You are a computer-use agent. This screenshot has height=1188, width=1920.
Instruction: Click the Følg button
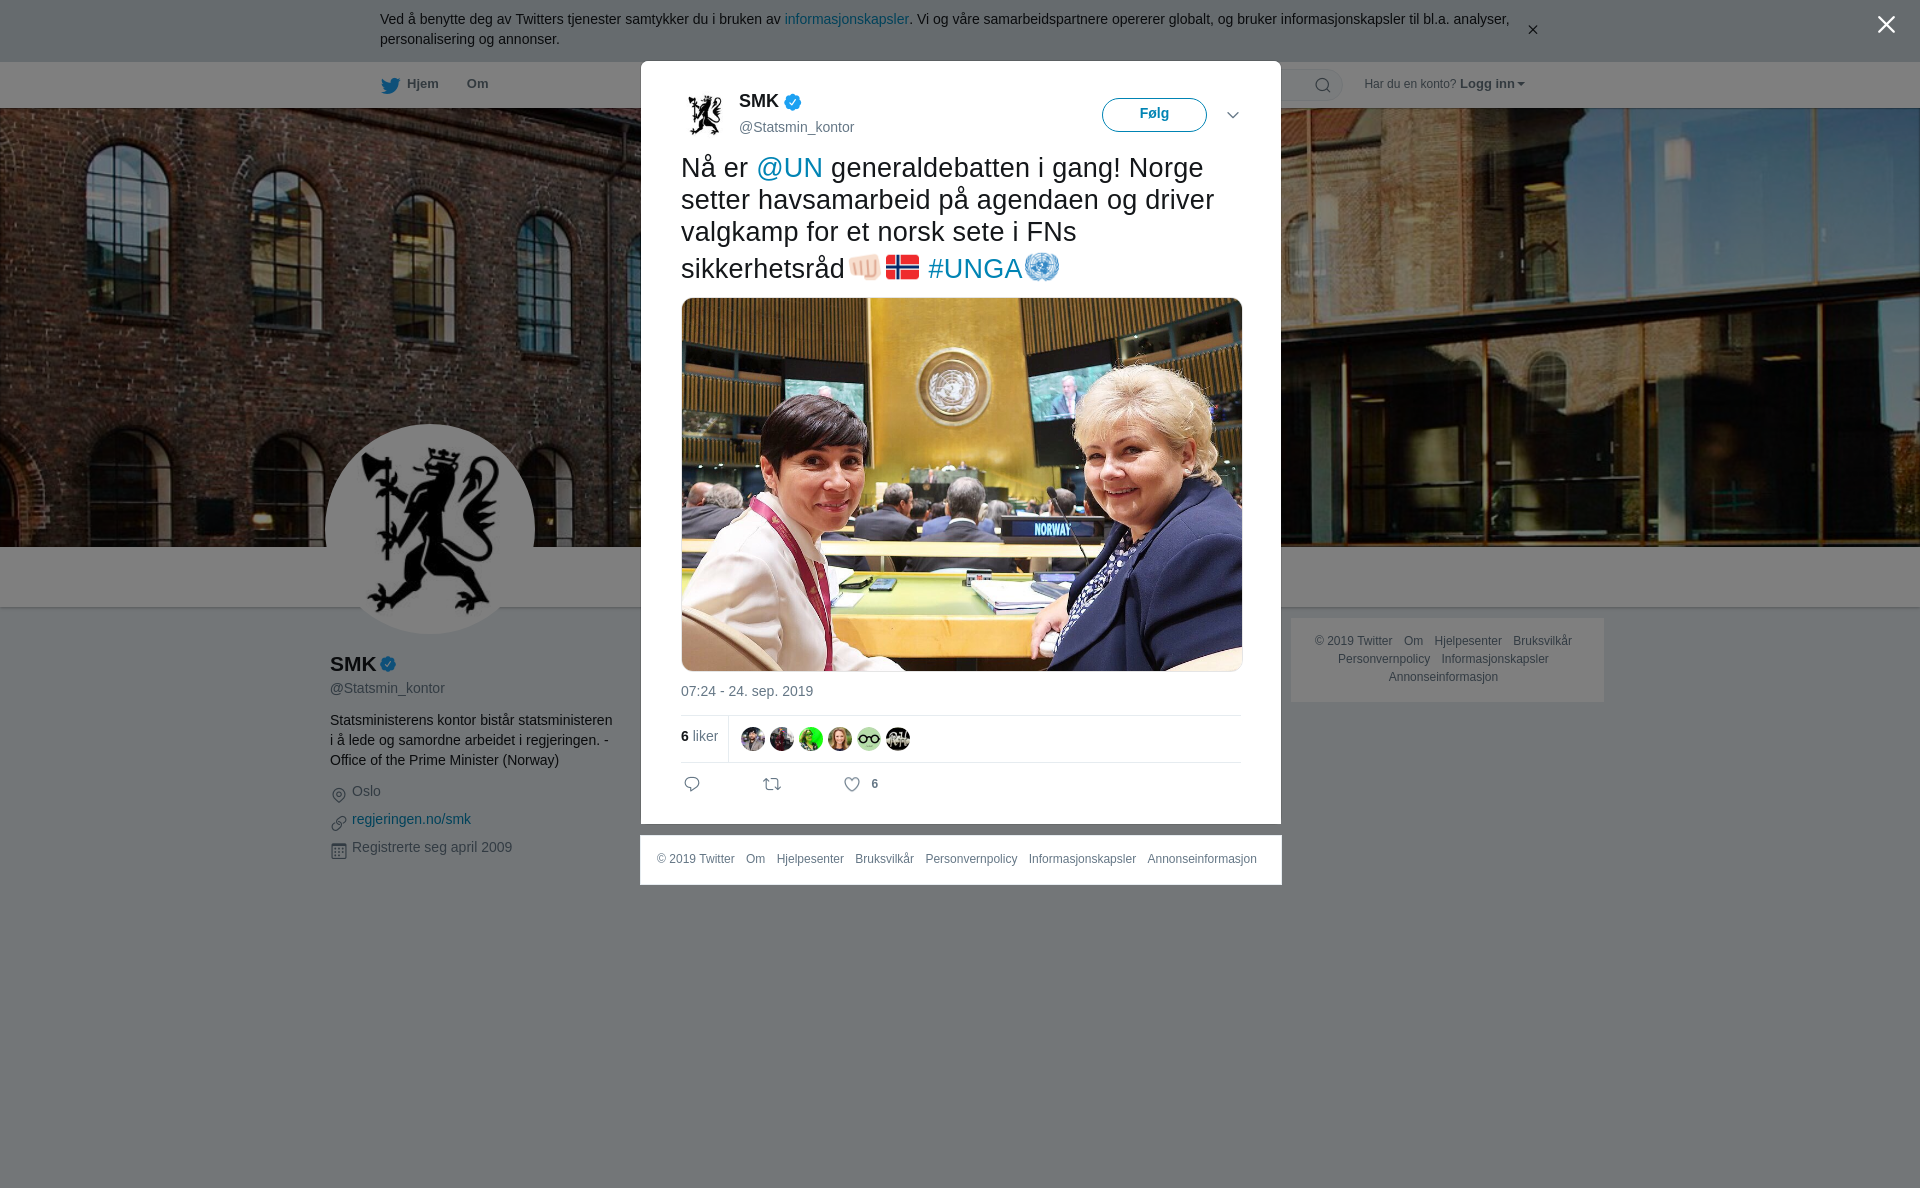coord(1154,115)
